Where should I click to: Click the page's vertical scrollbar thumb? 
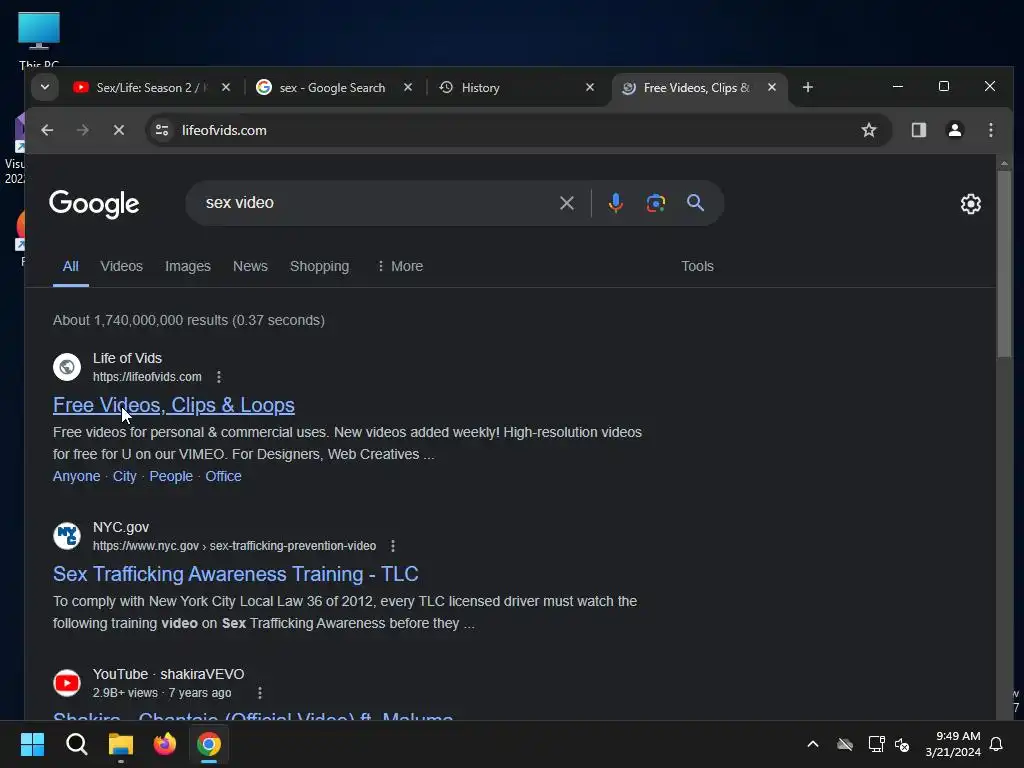1004,264
